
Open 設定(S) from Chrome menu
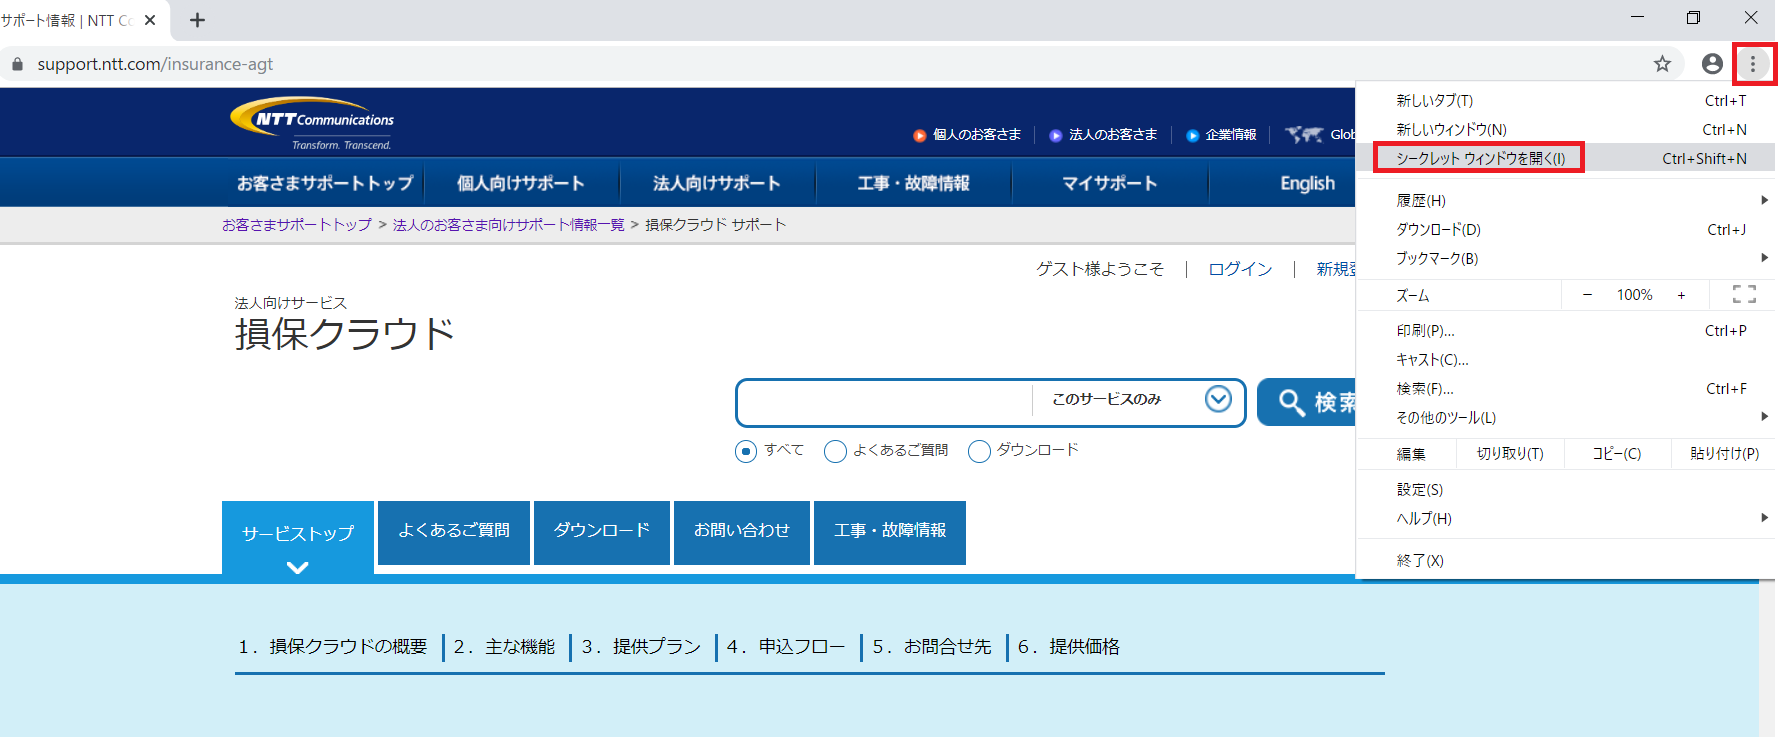(x=1419, y=489)
